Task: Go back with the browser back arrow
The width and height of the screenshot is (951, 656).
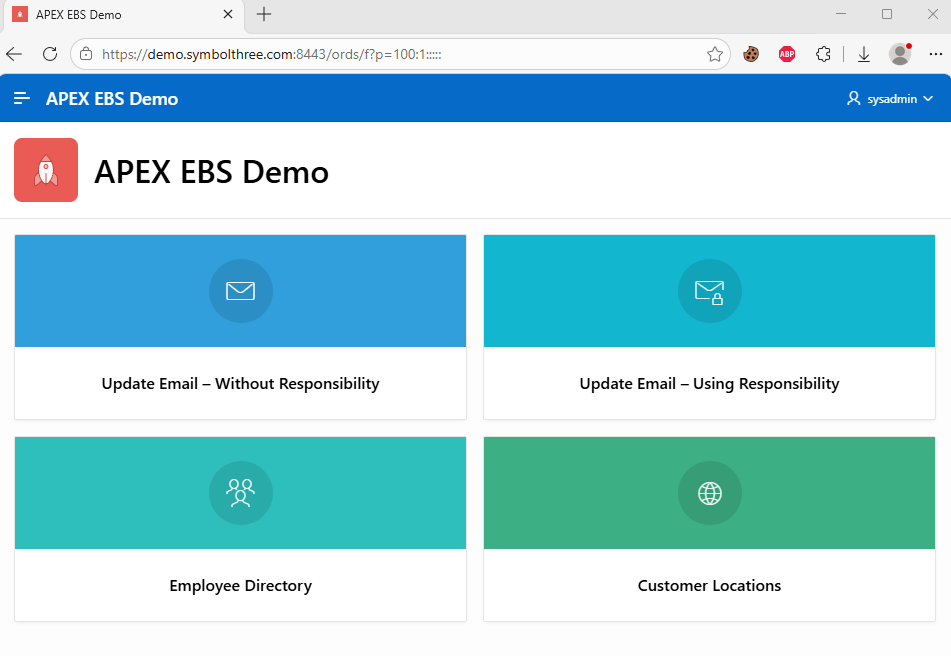Action: click(x=14, y=54)
